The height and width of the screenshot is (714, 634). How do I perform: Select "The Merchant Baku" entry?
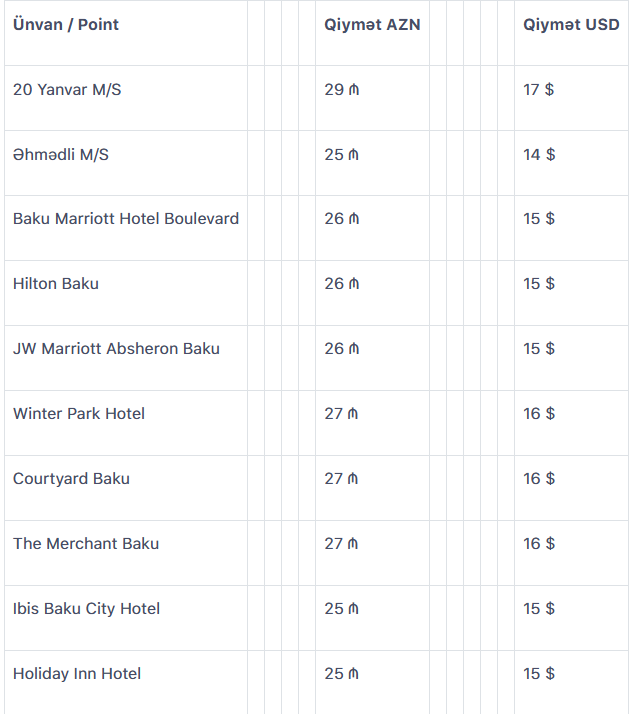86,544
